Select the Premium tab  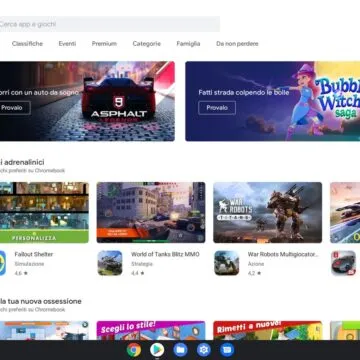(x=104, y=44)
